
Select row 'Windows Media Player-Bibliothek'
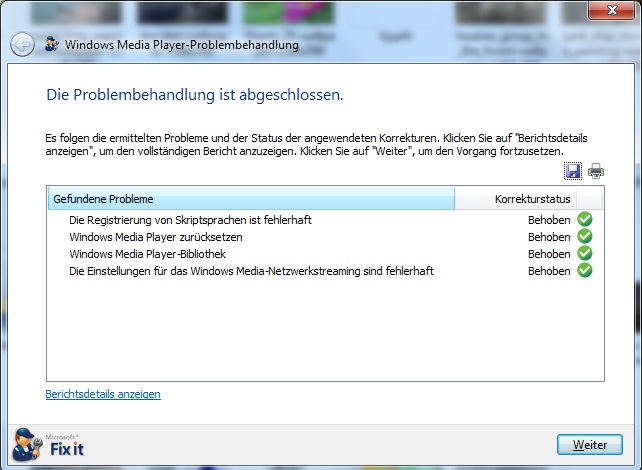tap(325, 254)
